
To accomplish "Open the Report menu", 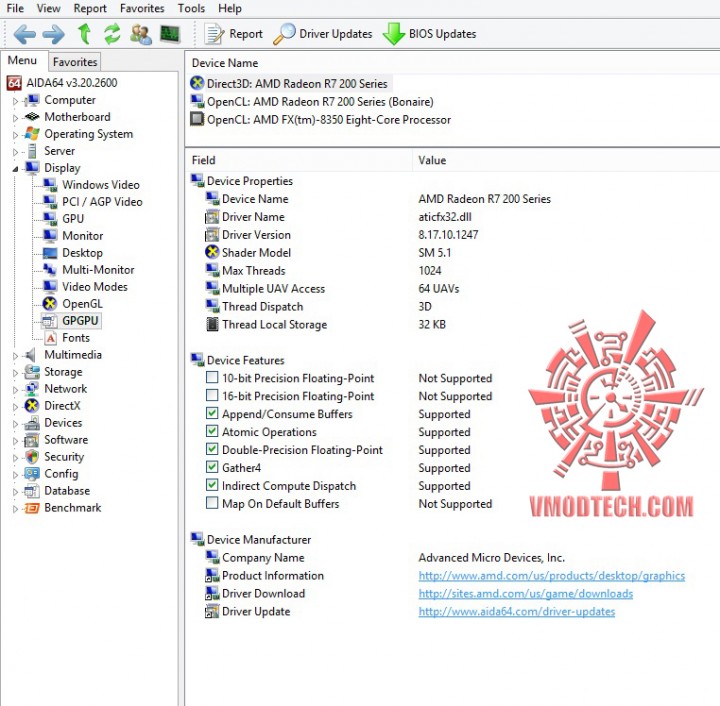I will point(90,8).
